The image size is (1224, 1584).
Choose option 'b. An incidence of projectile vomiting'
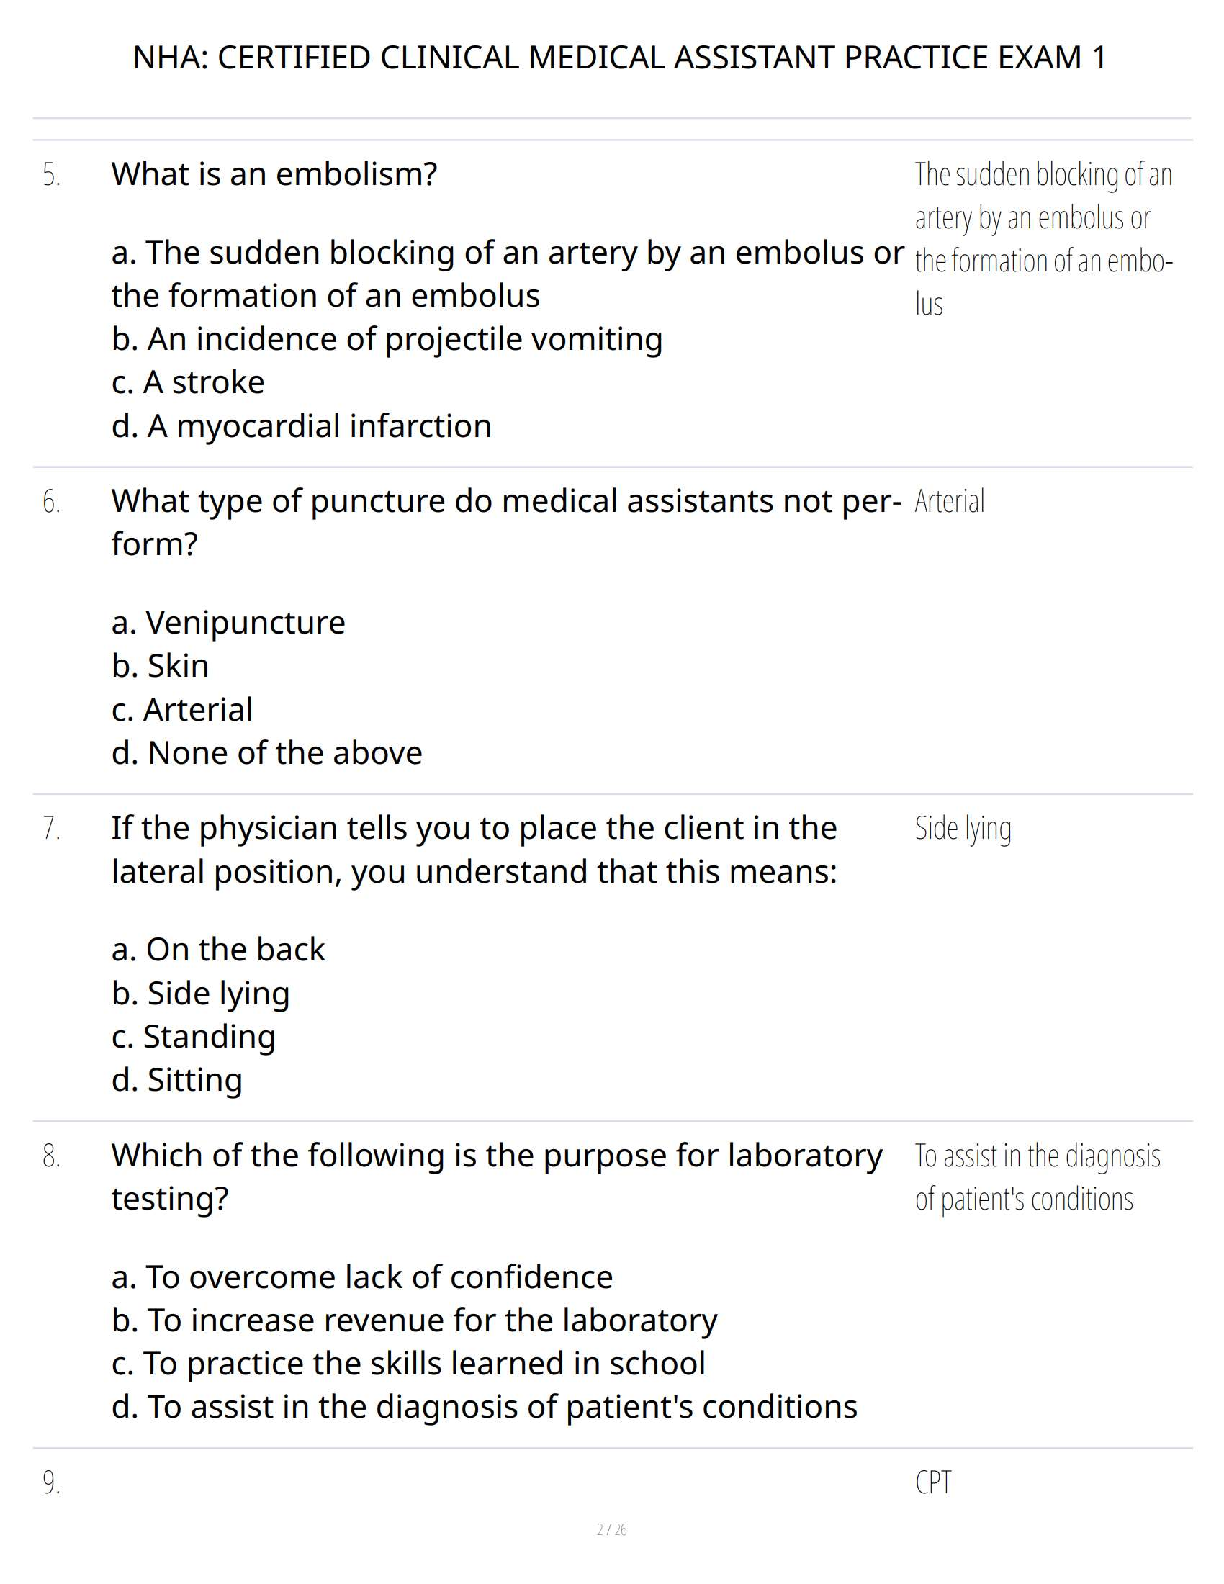click(x=387, y=339)
